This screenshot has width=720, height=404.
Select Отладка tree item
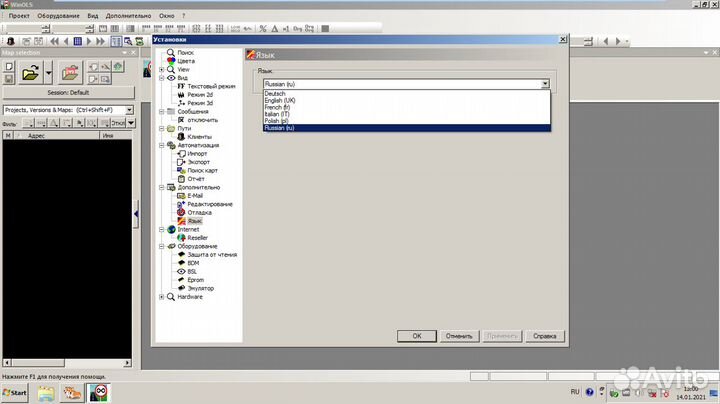[x=199, y=212]
